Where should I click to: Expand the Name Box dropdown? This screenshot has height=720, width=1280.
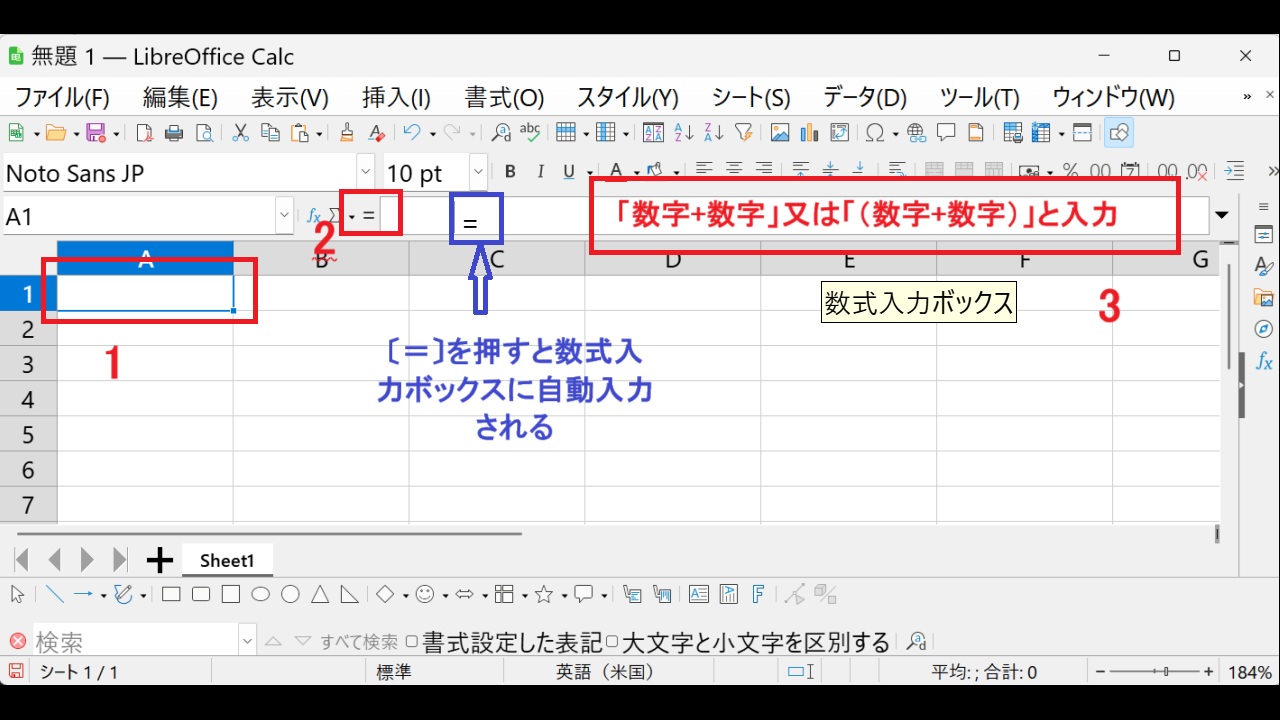click(x=283, y=215)
